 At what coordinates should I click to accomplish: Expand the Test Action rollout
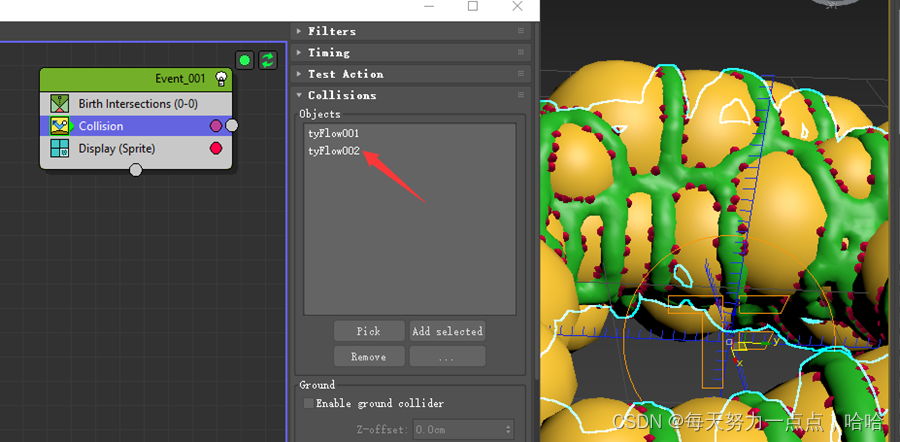[x=410, y=73]
